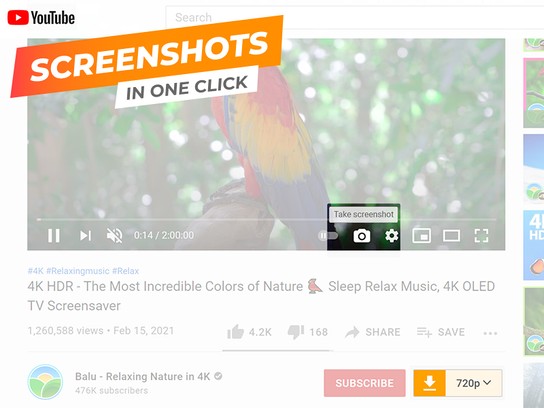
Task: Download video with orange arrow button
Action: click(430, 383)
